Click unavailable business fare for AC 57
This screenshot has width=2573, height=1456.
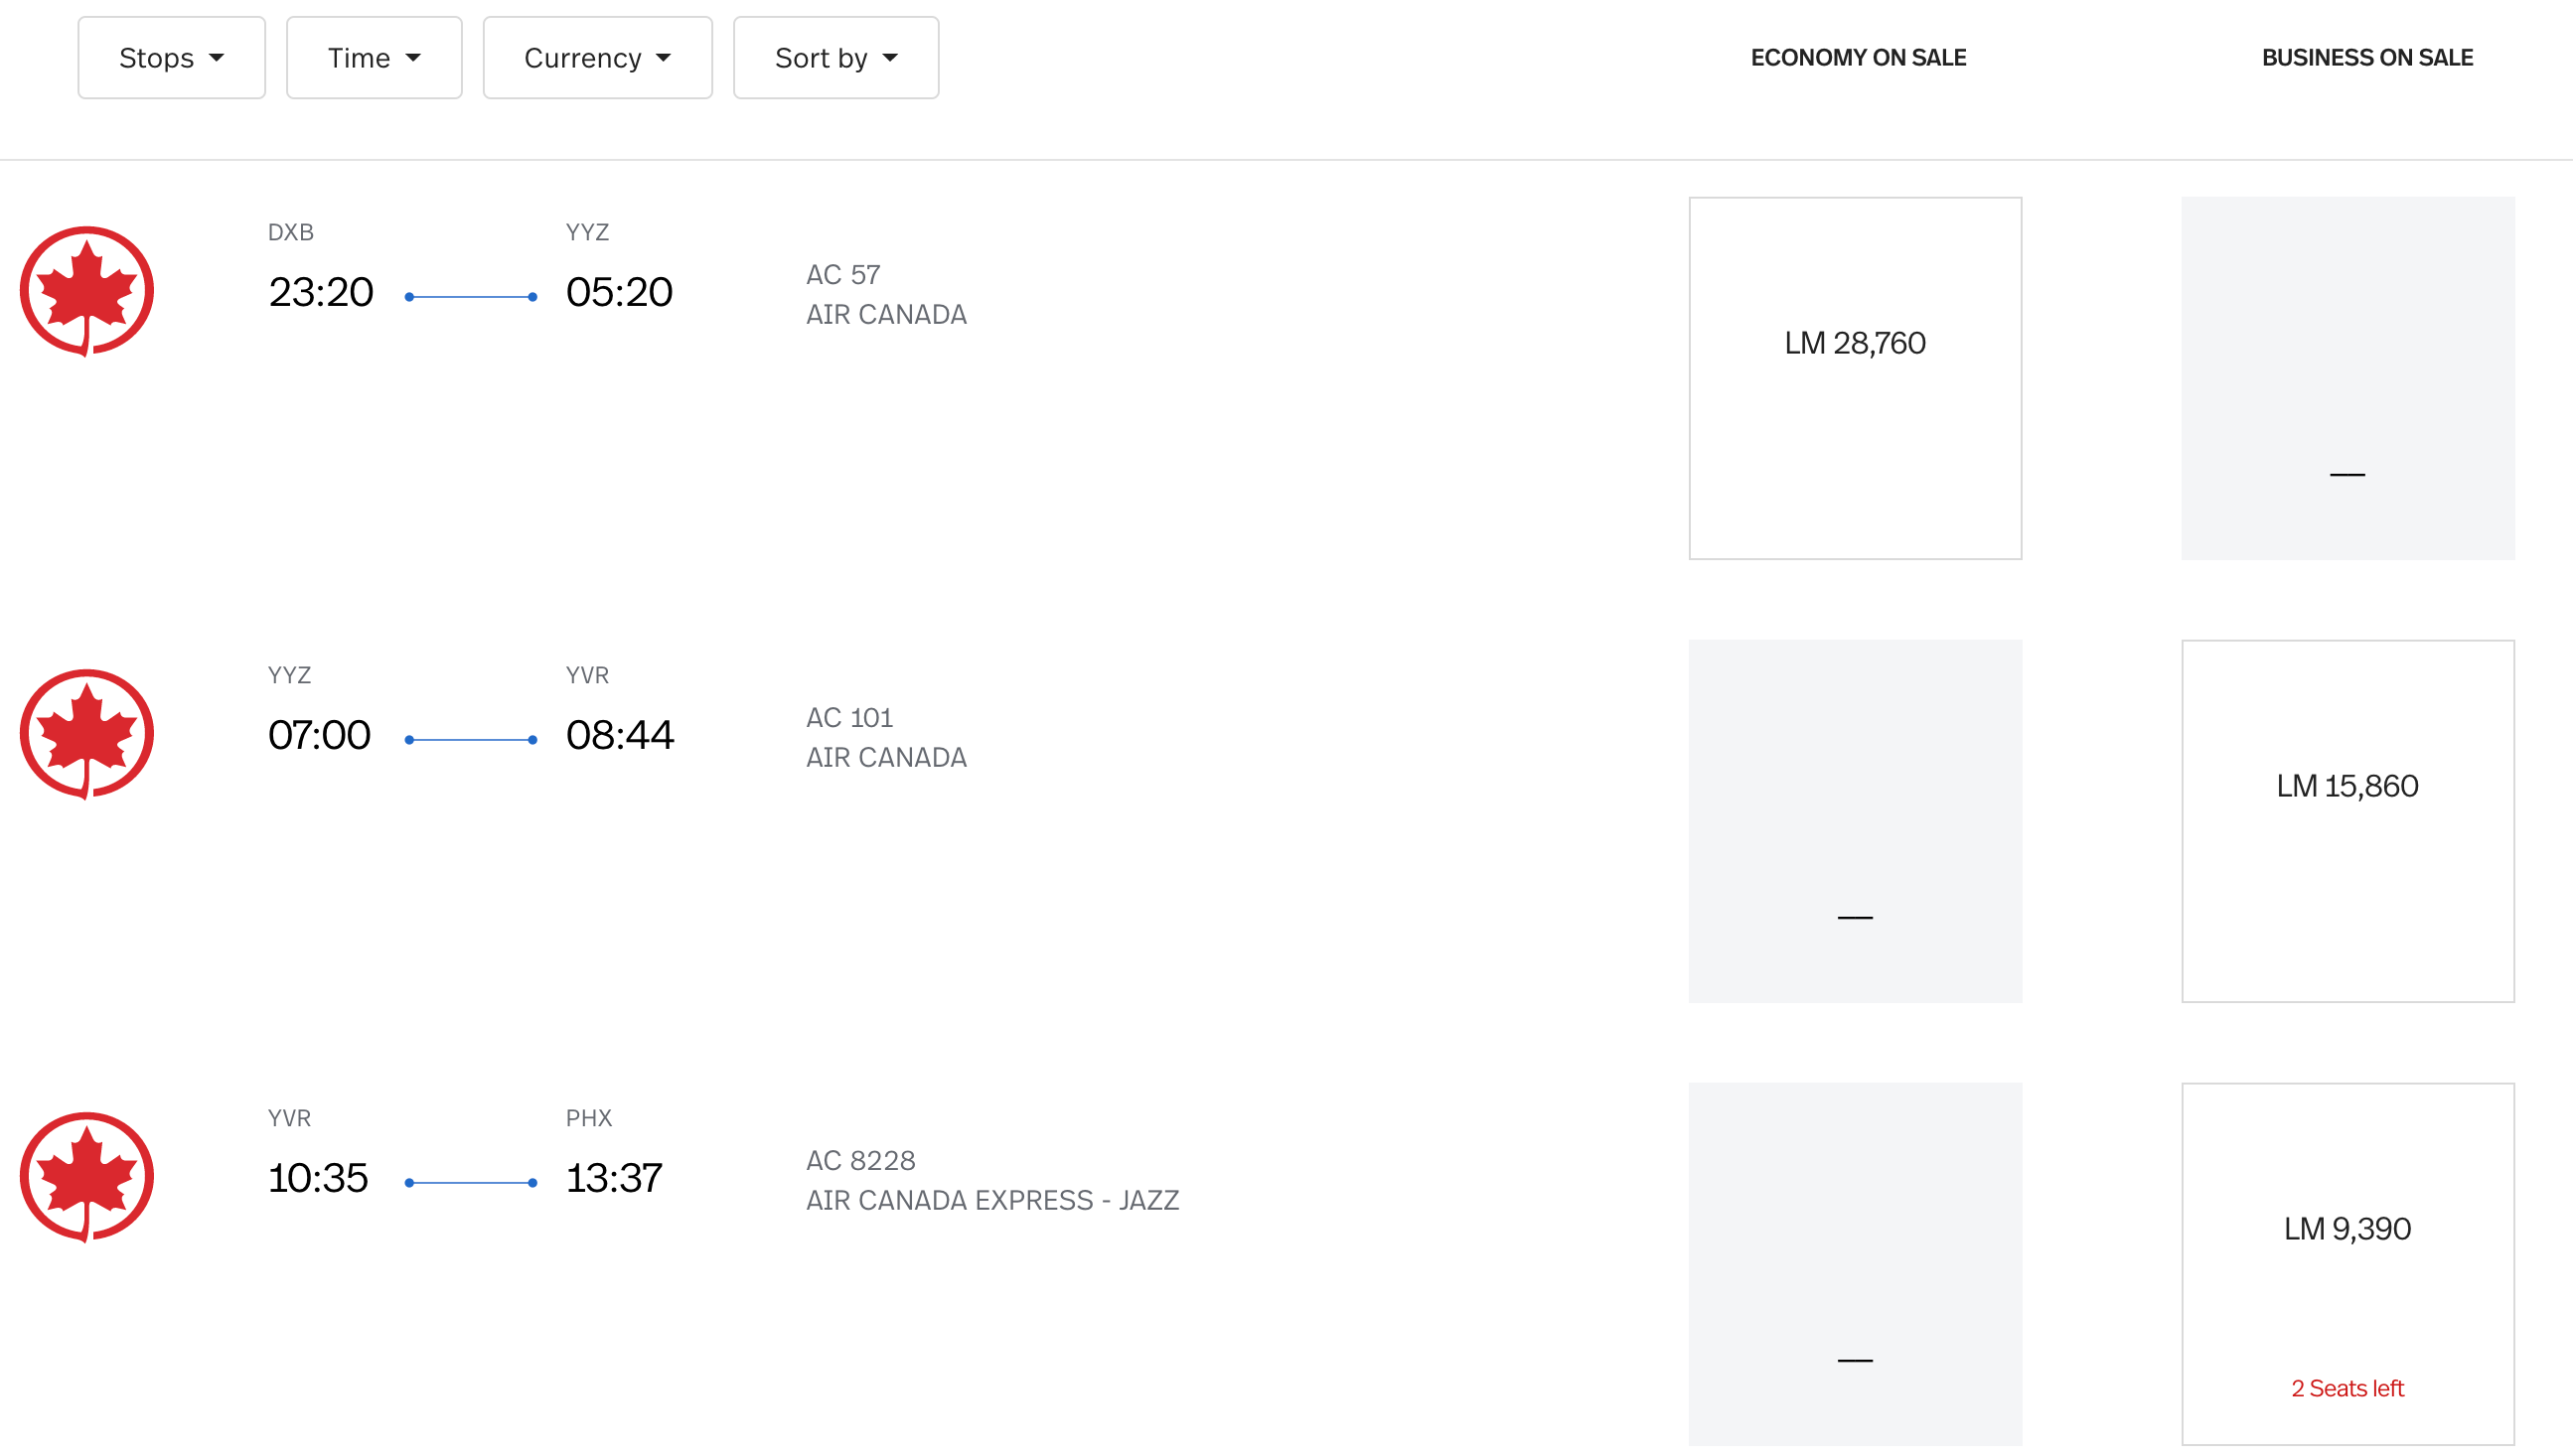pos(2346,377)
